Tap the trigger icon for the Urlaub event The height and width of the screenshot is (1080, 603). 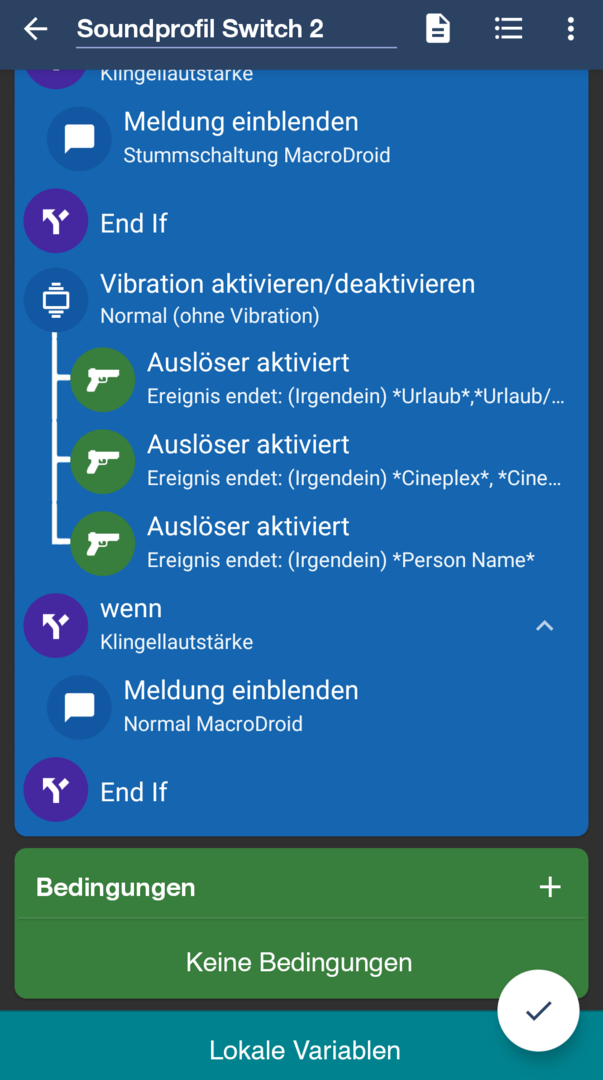click(103, 379)
